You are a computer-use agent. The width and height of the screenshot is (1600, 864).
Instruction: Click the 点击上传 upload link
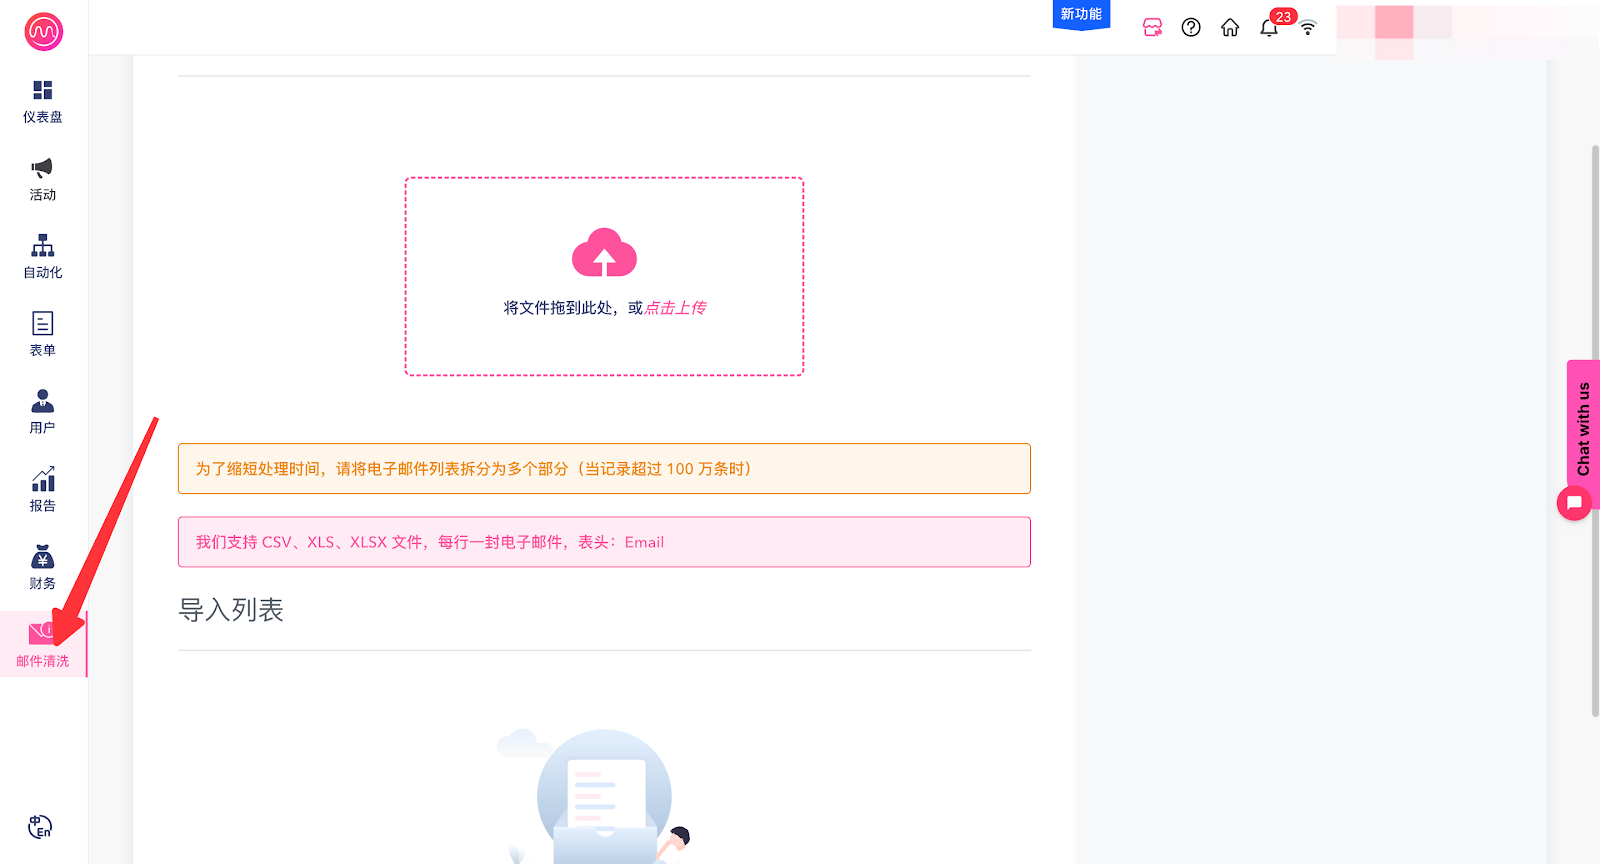675,308
